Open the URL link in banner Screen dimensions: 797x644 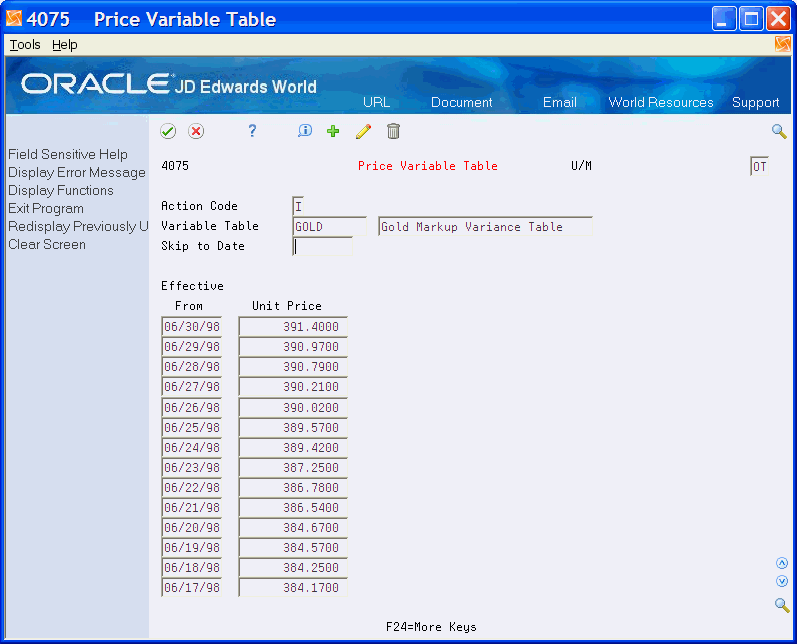tap(377, 102)
